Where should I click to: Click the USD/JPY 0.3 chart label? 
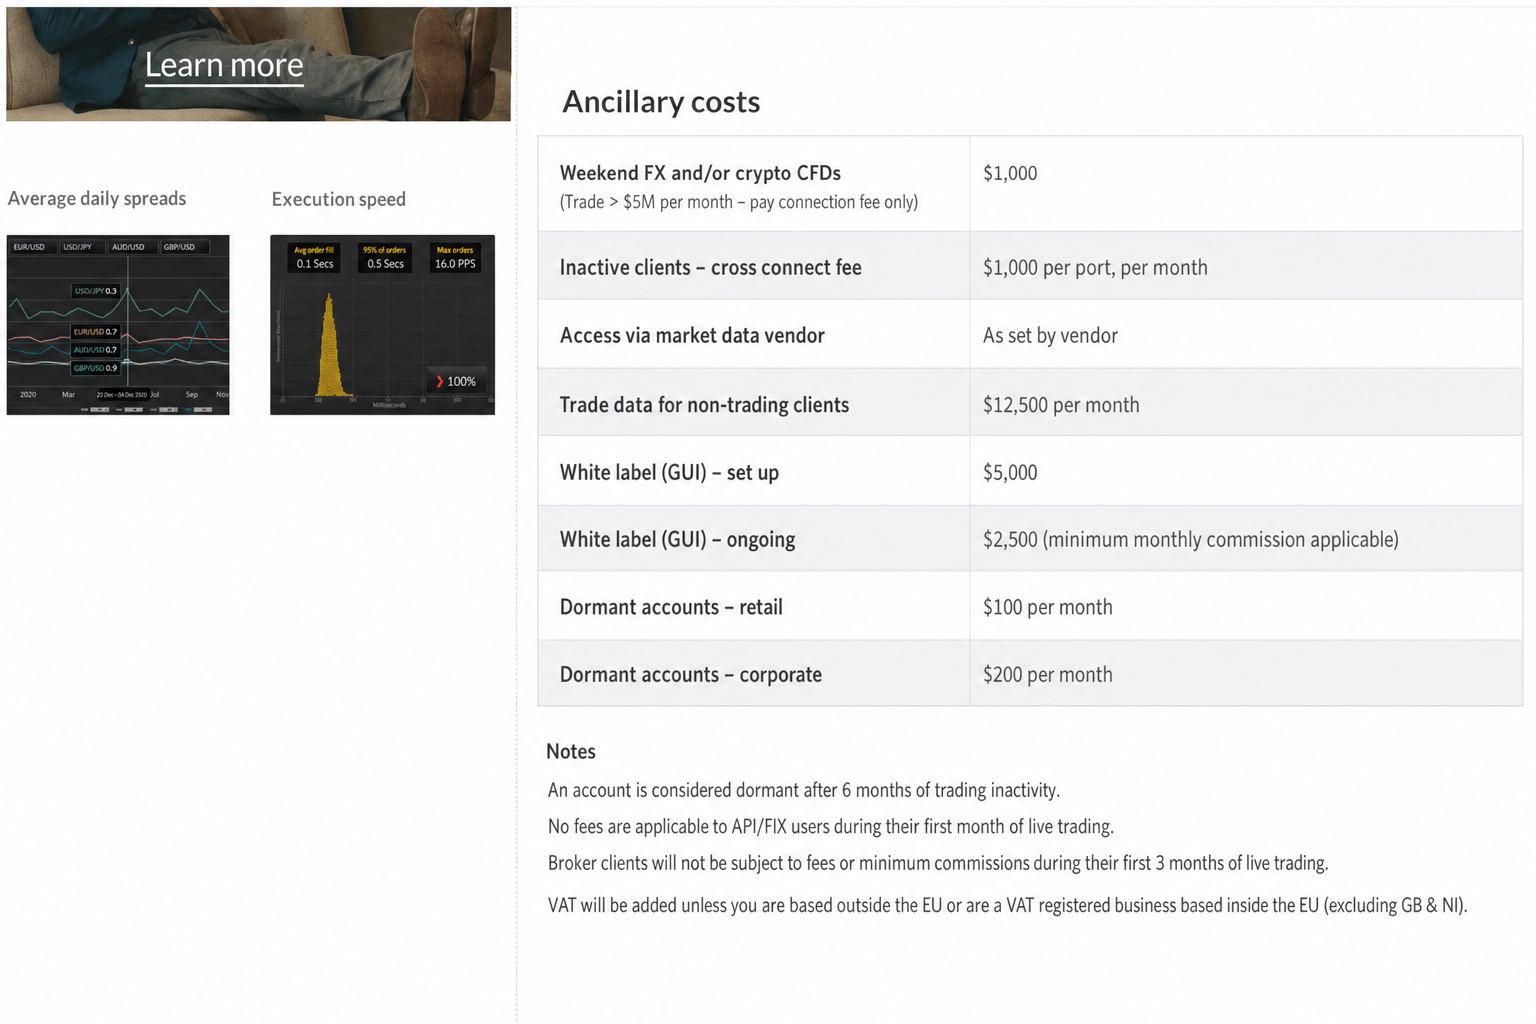[96, 291]
